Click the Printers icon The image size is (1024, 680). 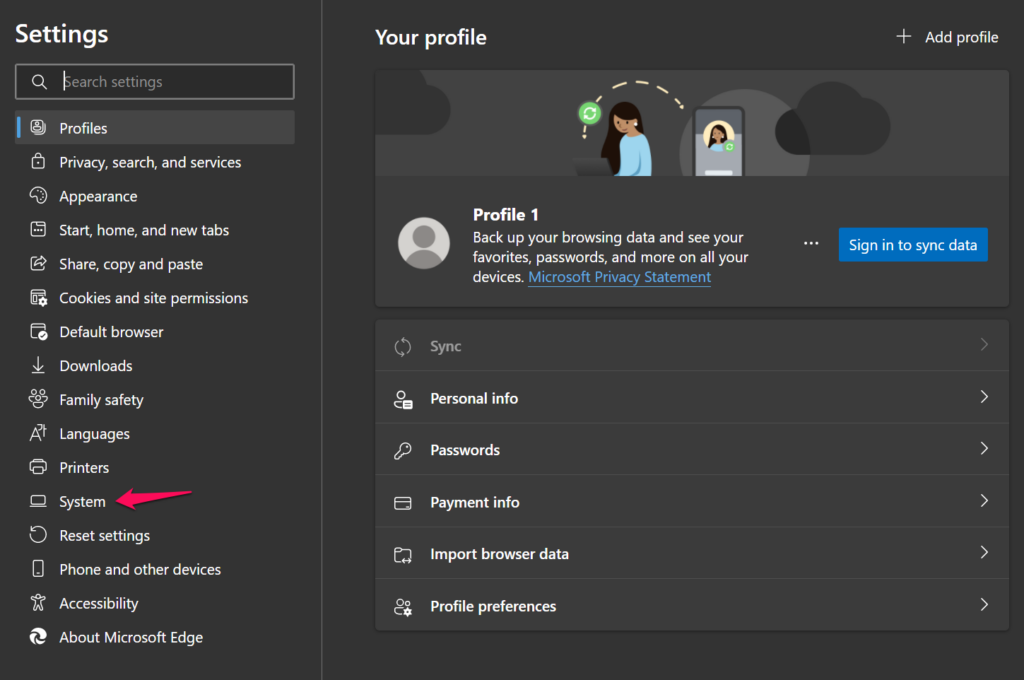39,467
